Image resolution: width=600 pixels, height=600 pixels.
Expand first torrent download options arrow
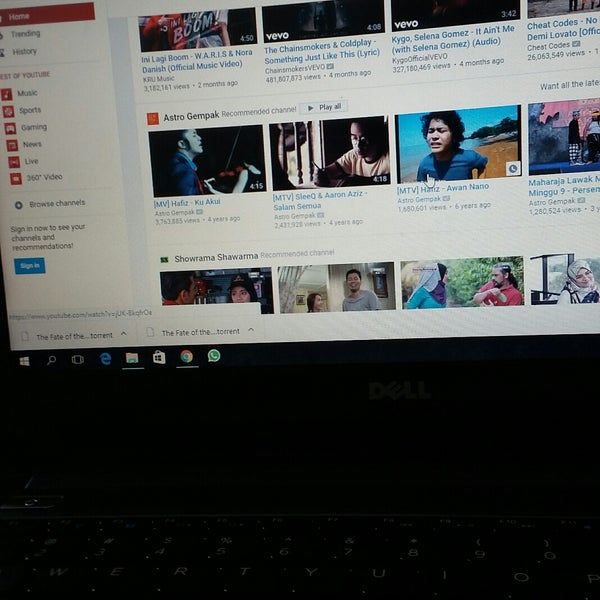(x=124, y=334)
